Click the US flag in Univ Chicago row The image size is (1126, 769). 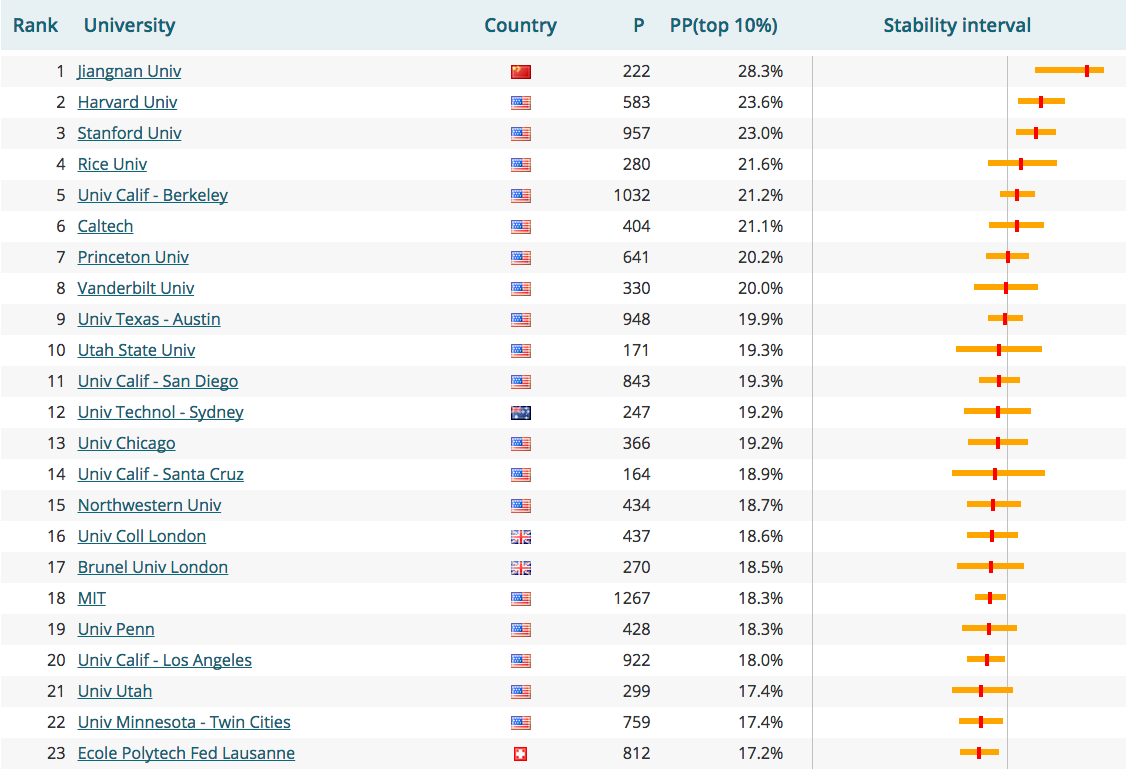tap(521, 444)
